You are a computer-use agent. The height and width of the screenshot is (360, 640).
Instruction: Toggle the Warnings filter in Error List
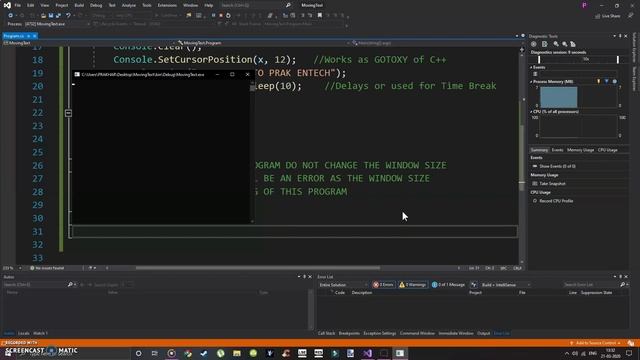[413, 285]
